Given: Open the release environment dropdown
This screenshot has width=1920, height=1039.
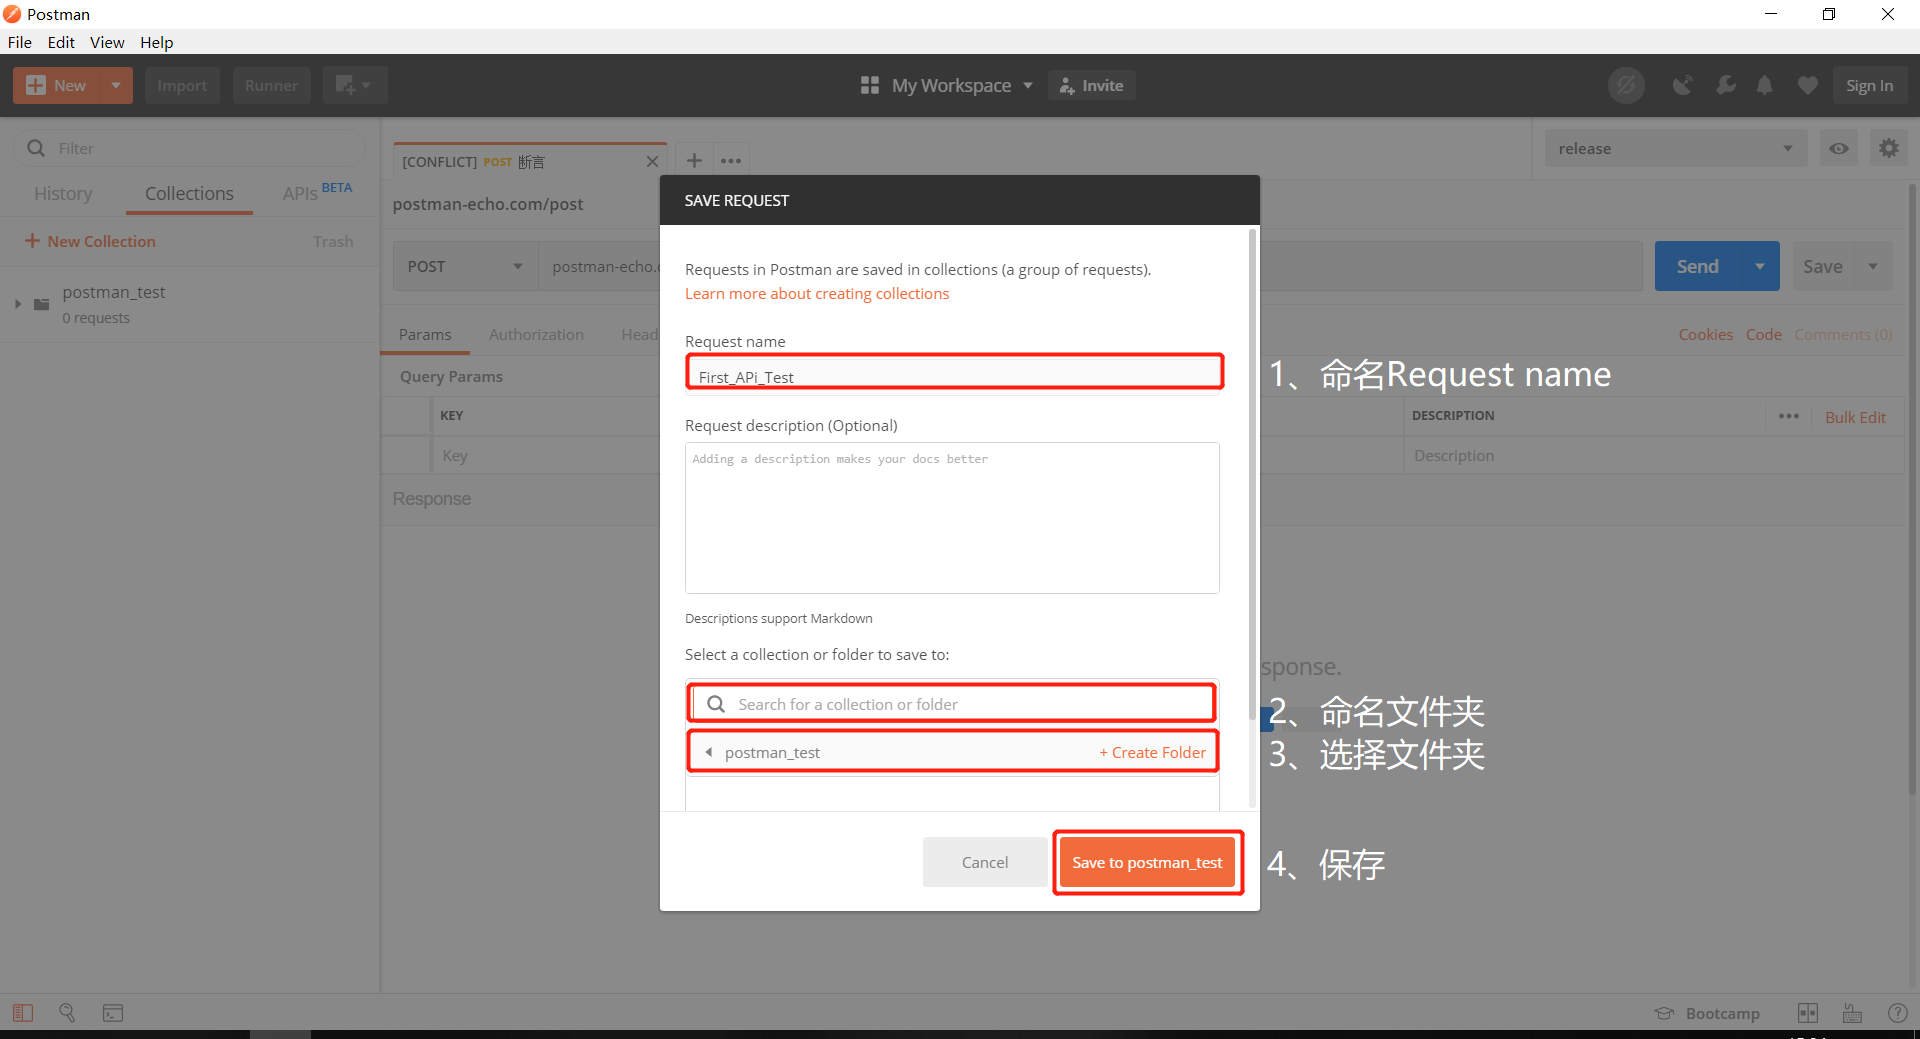Looking at the screenshot, I should pos(1675,149).
